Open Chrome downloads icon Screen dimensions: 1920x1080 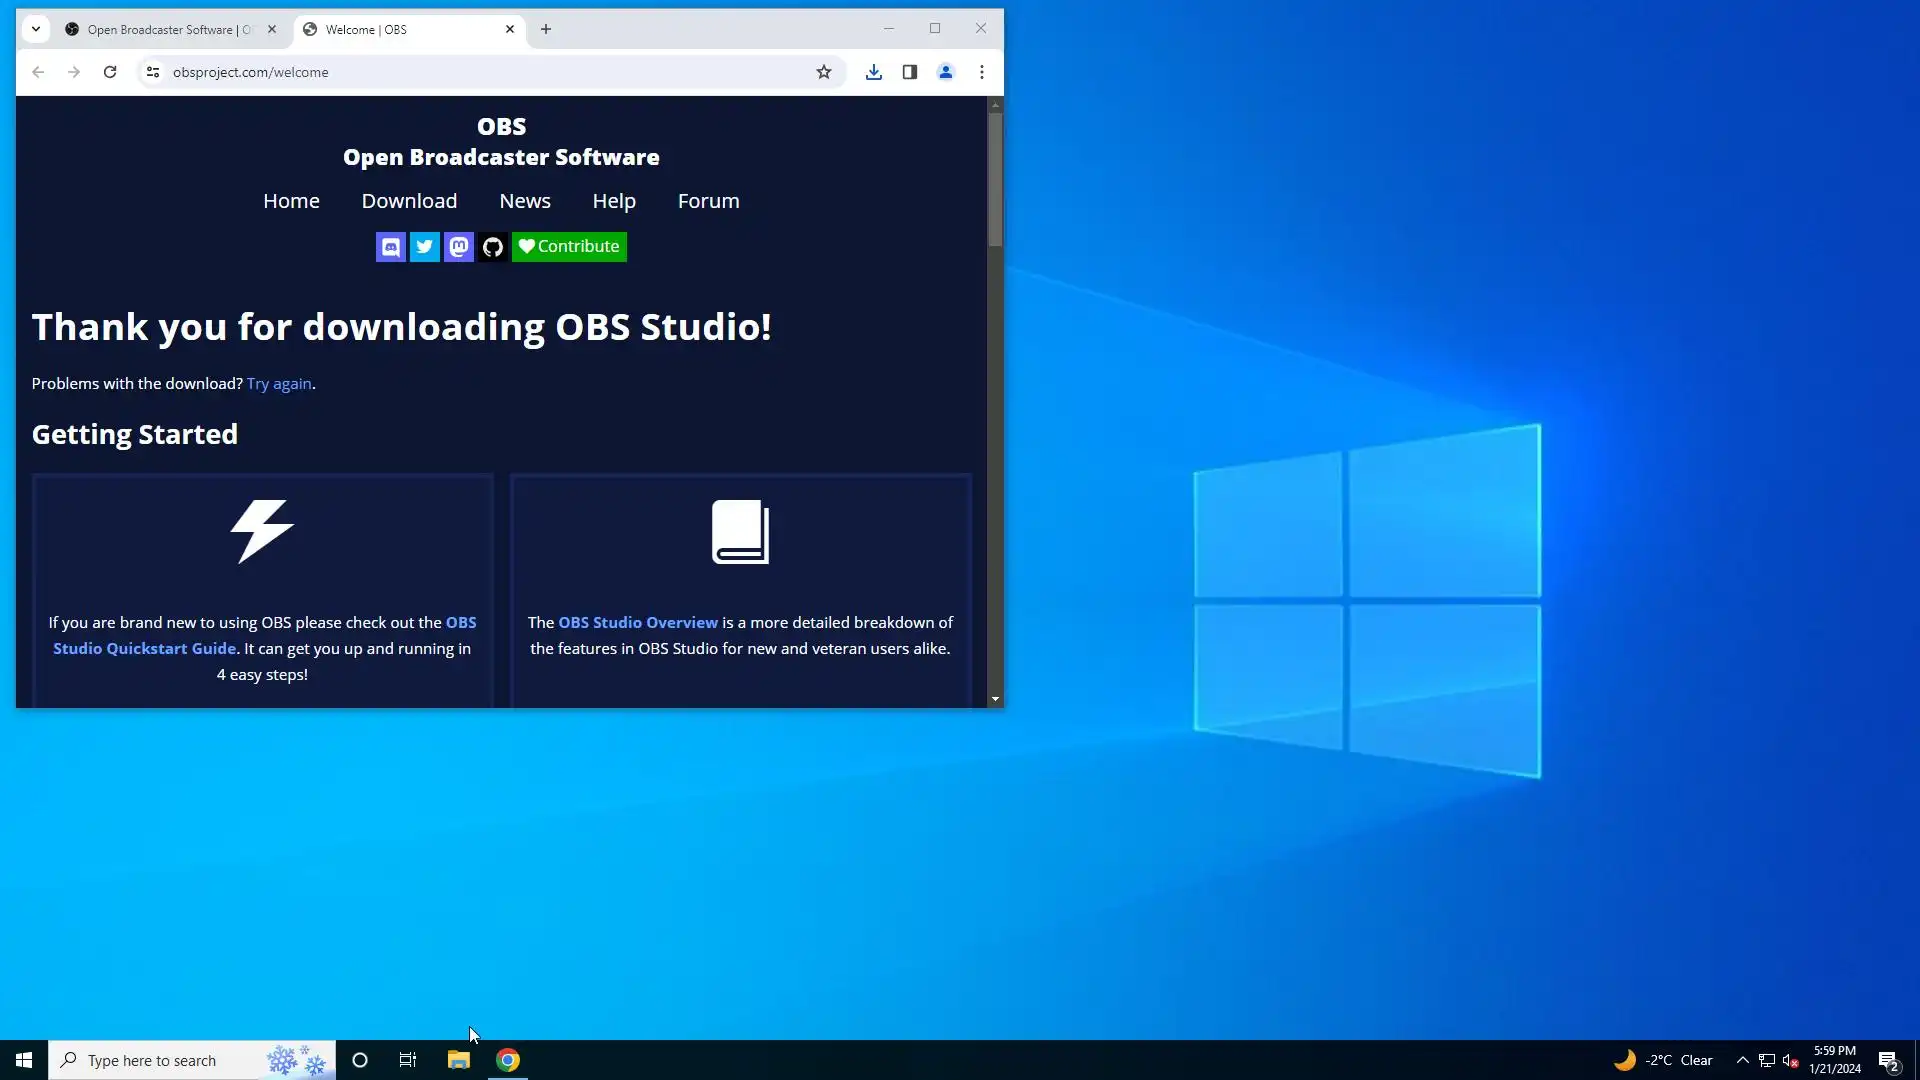click(874, 72)
